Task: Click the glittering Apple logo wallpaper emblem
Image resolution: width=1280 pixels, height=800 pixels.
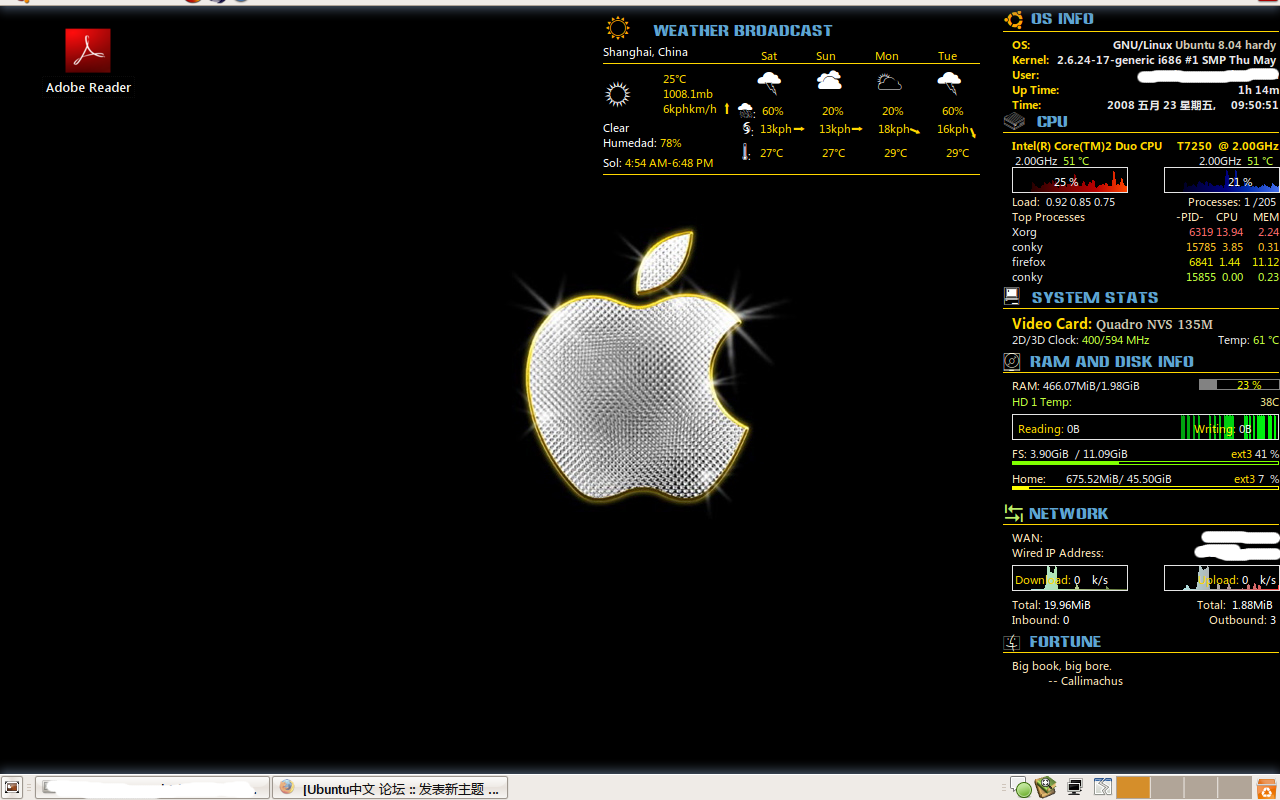Action: click(638, 366)
